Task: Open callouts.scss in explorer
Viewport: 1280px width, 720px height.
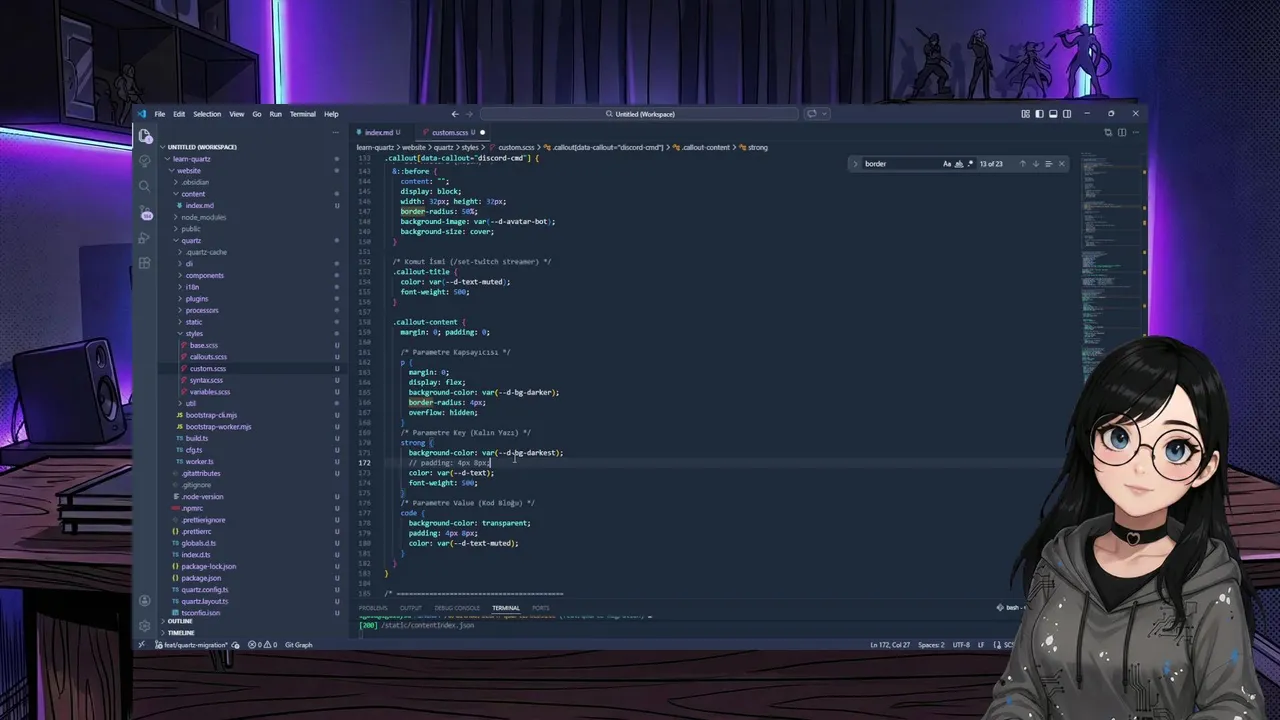Action: [208, 357]
